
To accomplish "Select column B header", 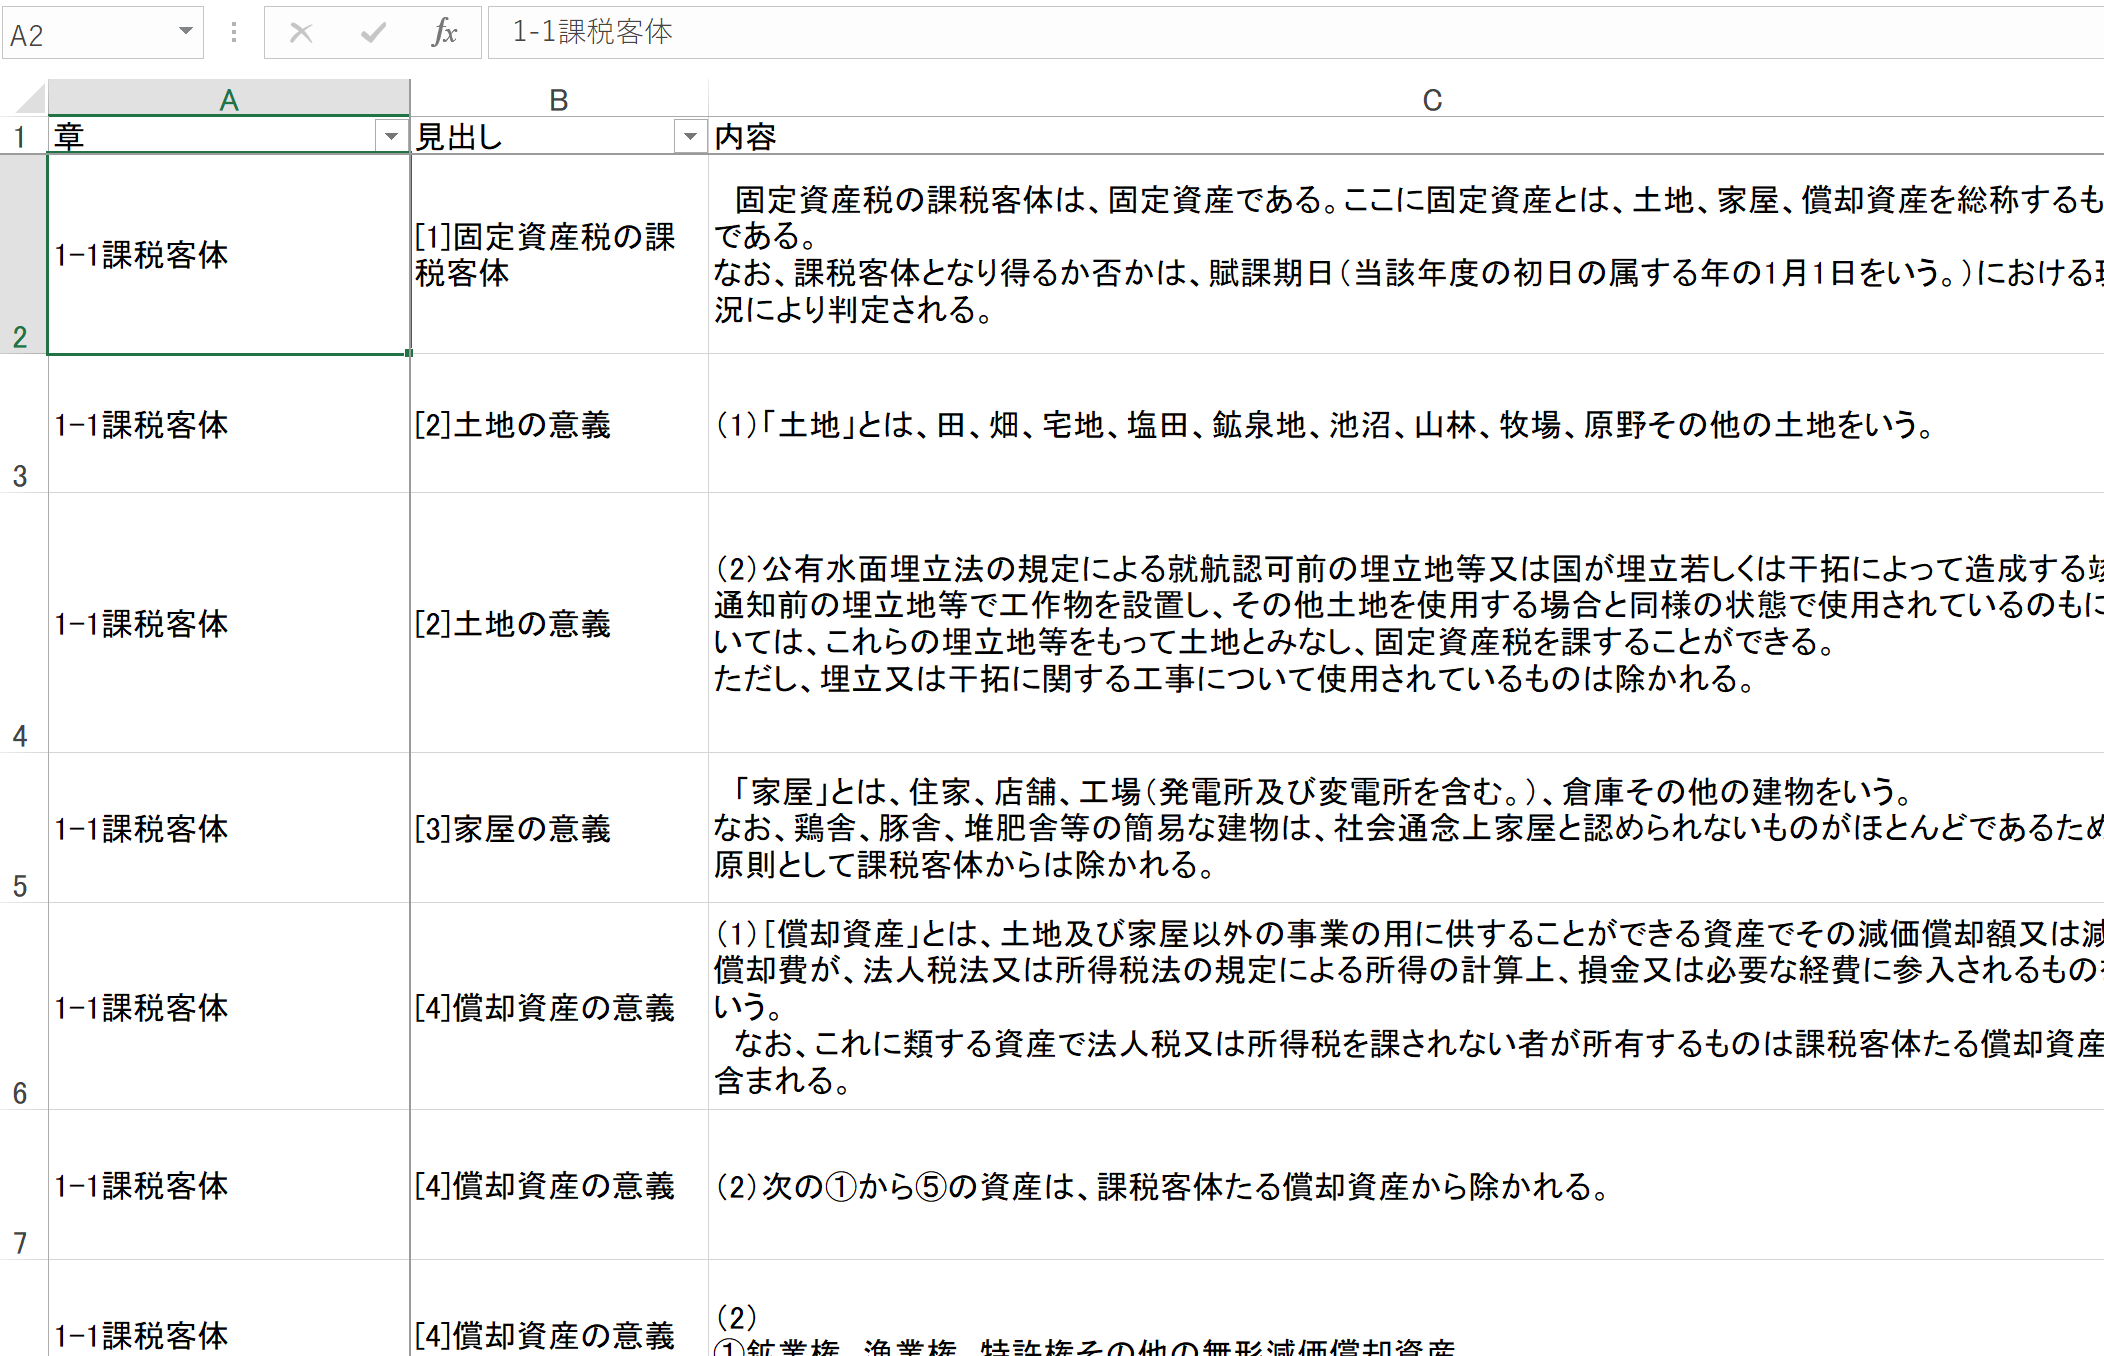I will coord(558,100).
